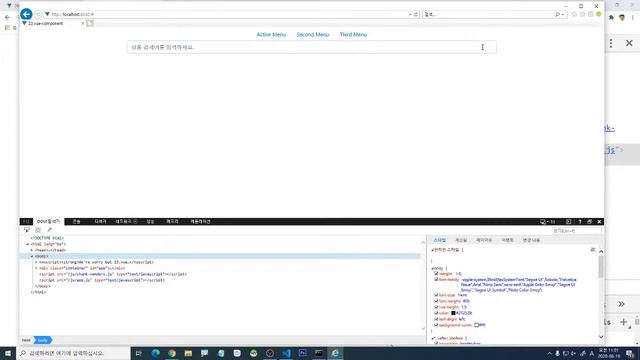Viewport: 640px width, 360px height.
Task: Click the Second Menu link
Action: pyautogui.click(x=313, y=35)
